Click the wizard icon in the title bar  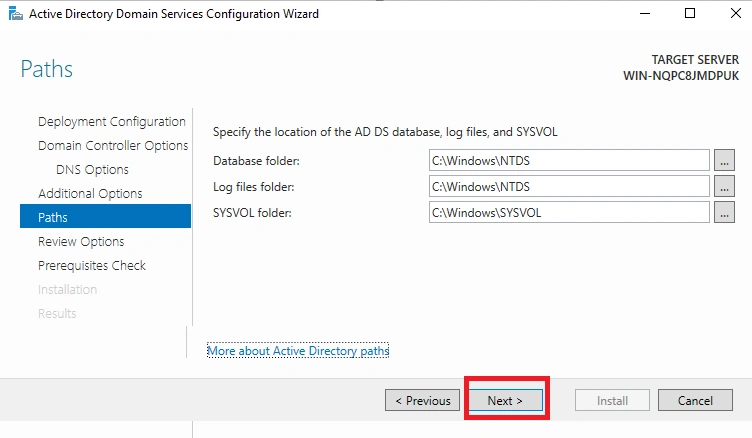[15, 14]
